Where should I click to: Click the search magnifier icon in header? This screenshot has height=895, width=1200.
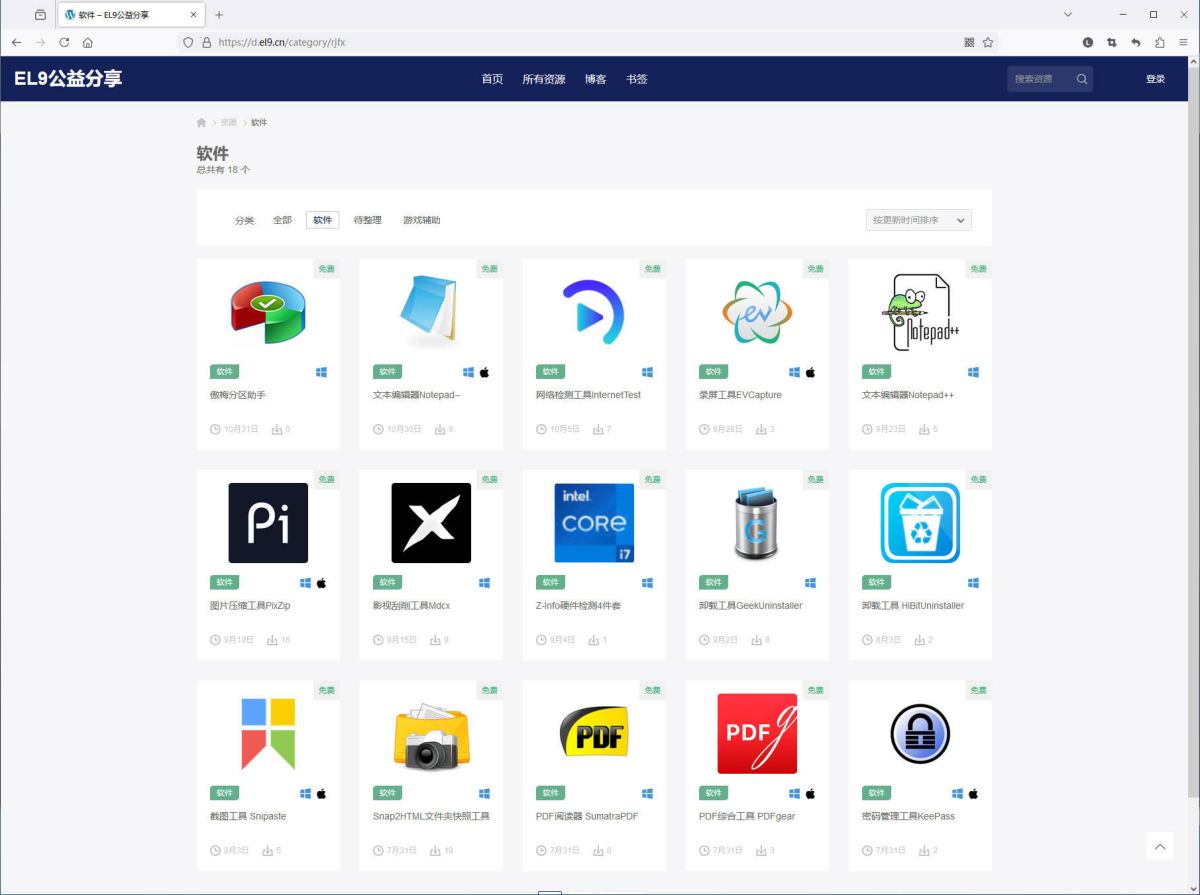click(1081, 79)
